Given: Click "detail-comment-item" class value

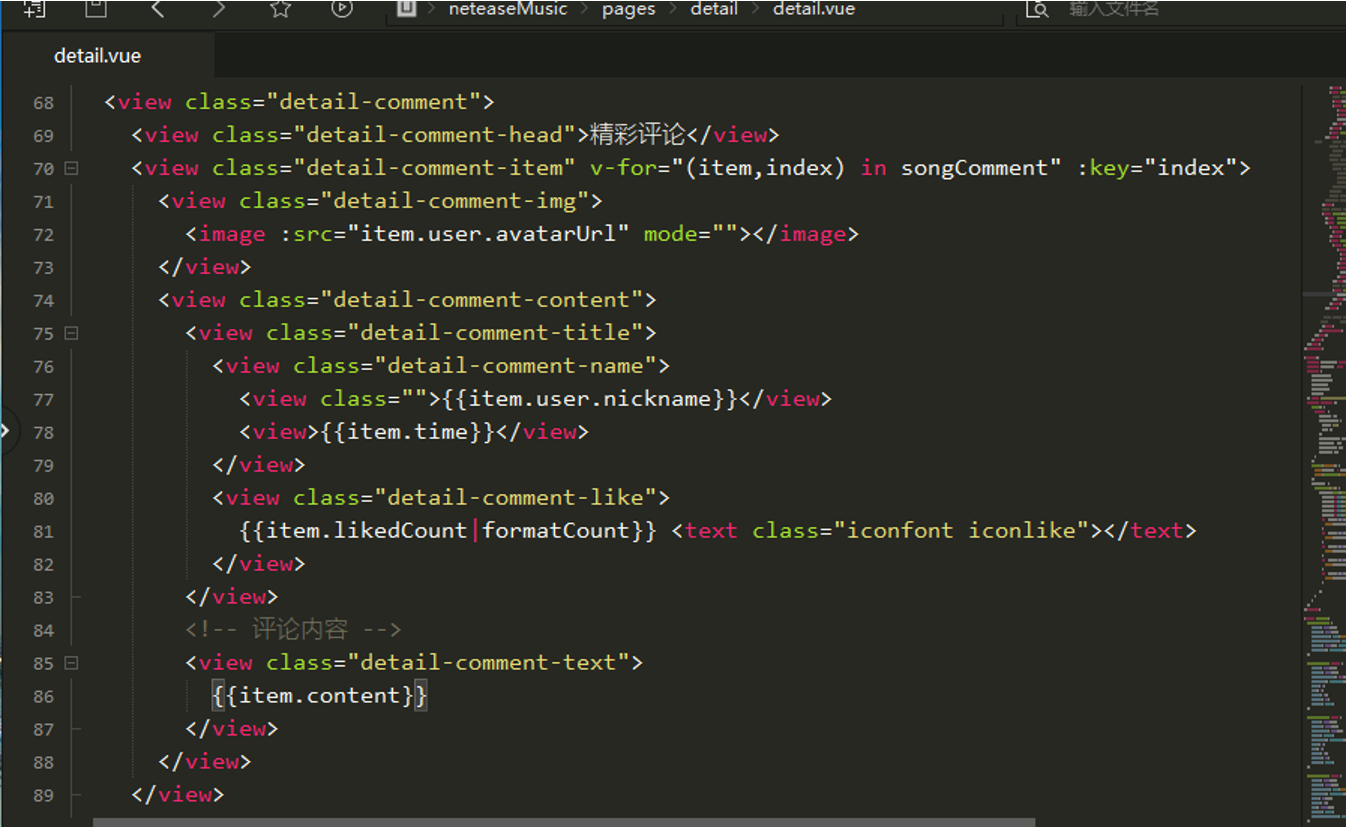Looking at the screenshot, I should click(x=434, y=167).
